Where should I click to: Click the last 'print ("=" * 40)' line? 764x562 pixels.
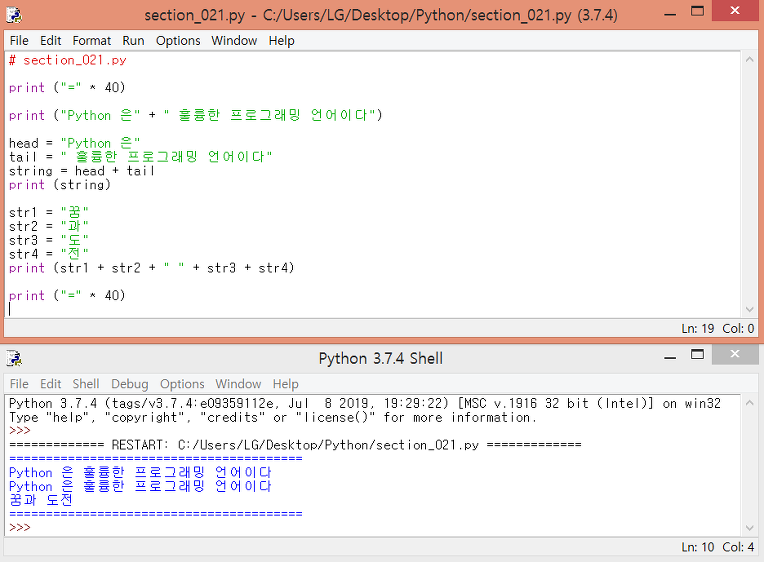(67, 296)
